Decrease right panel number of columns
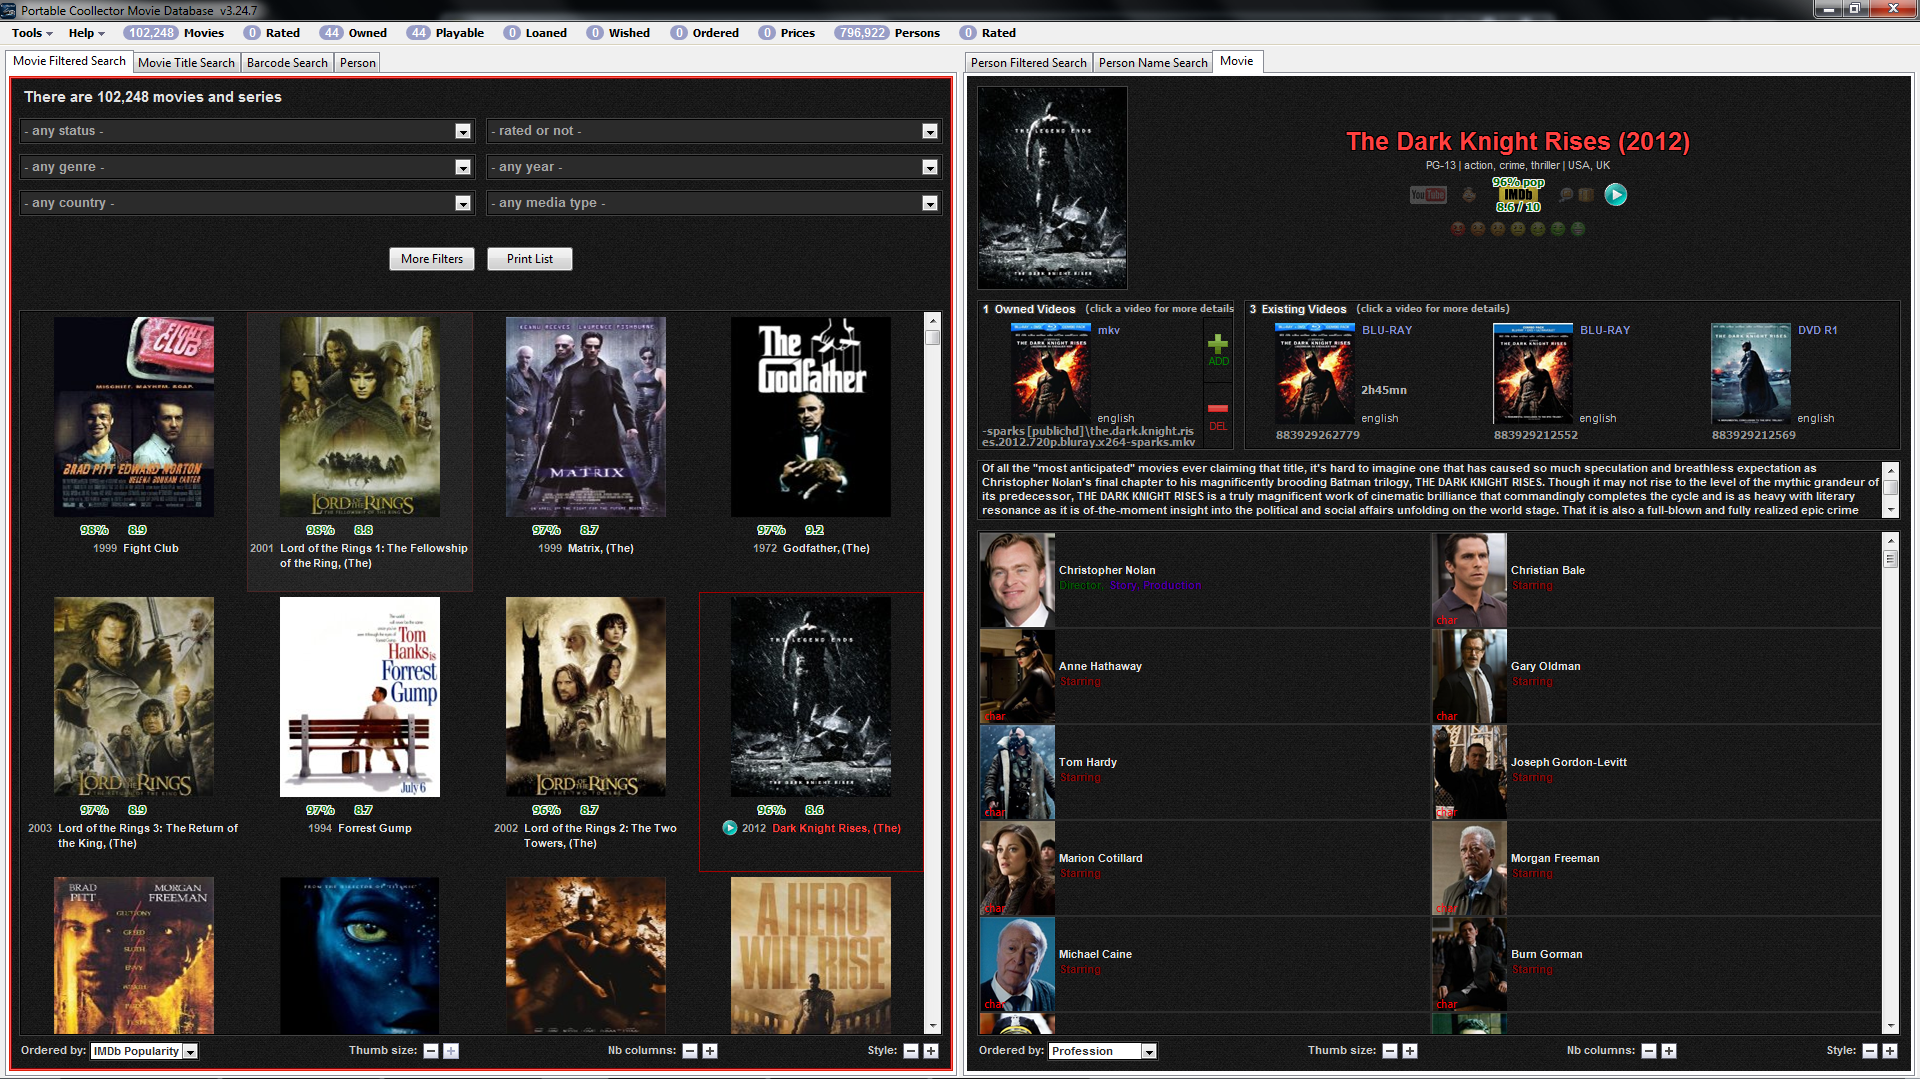 [x=1649, y=1051]
